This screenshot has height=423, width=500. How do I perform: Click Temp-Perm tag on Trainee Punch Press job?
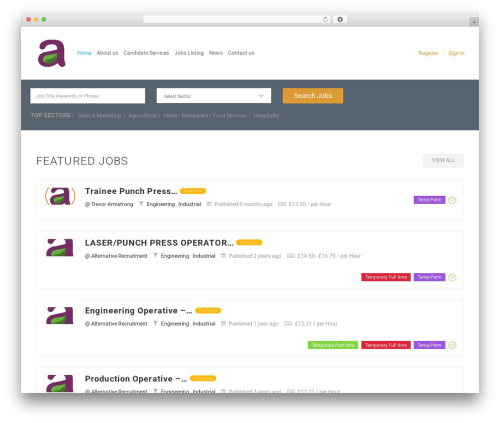[429, 200]
